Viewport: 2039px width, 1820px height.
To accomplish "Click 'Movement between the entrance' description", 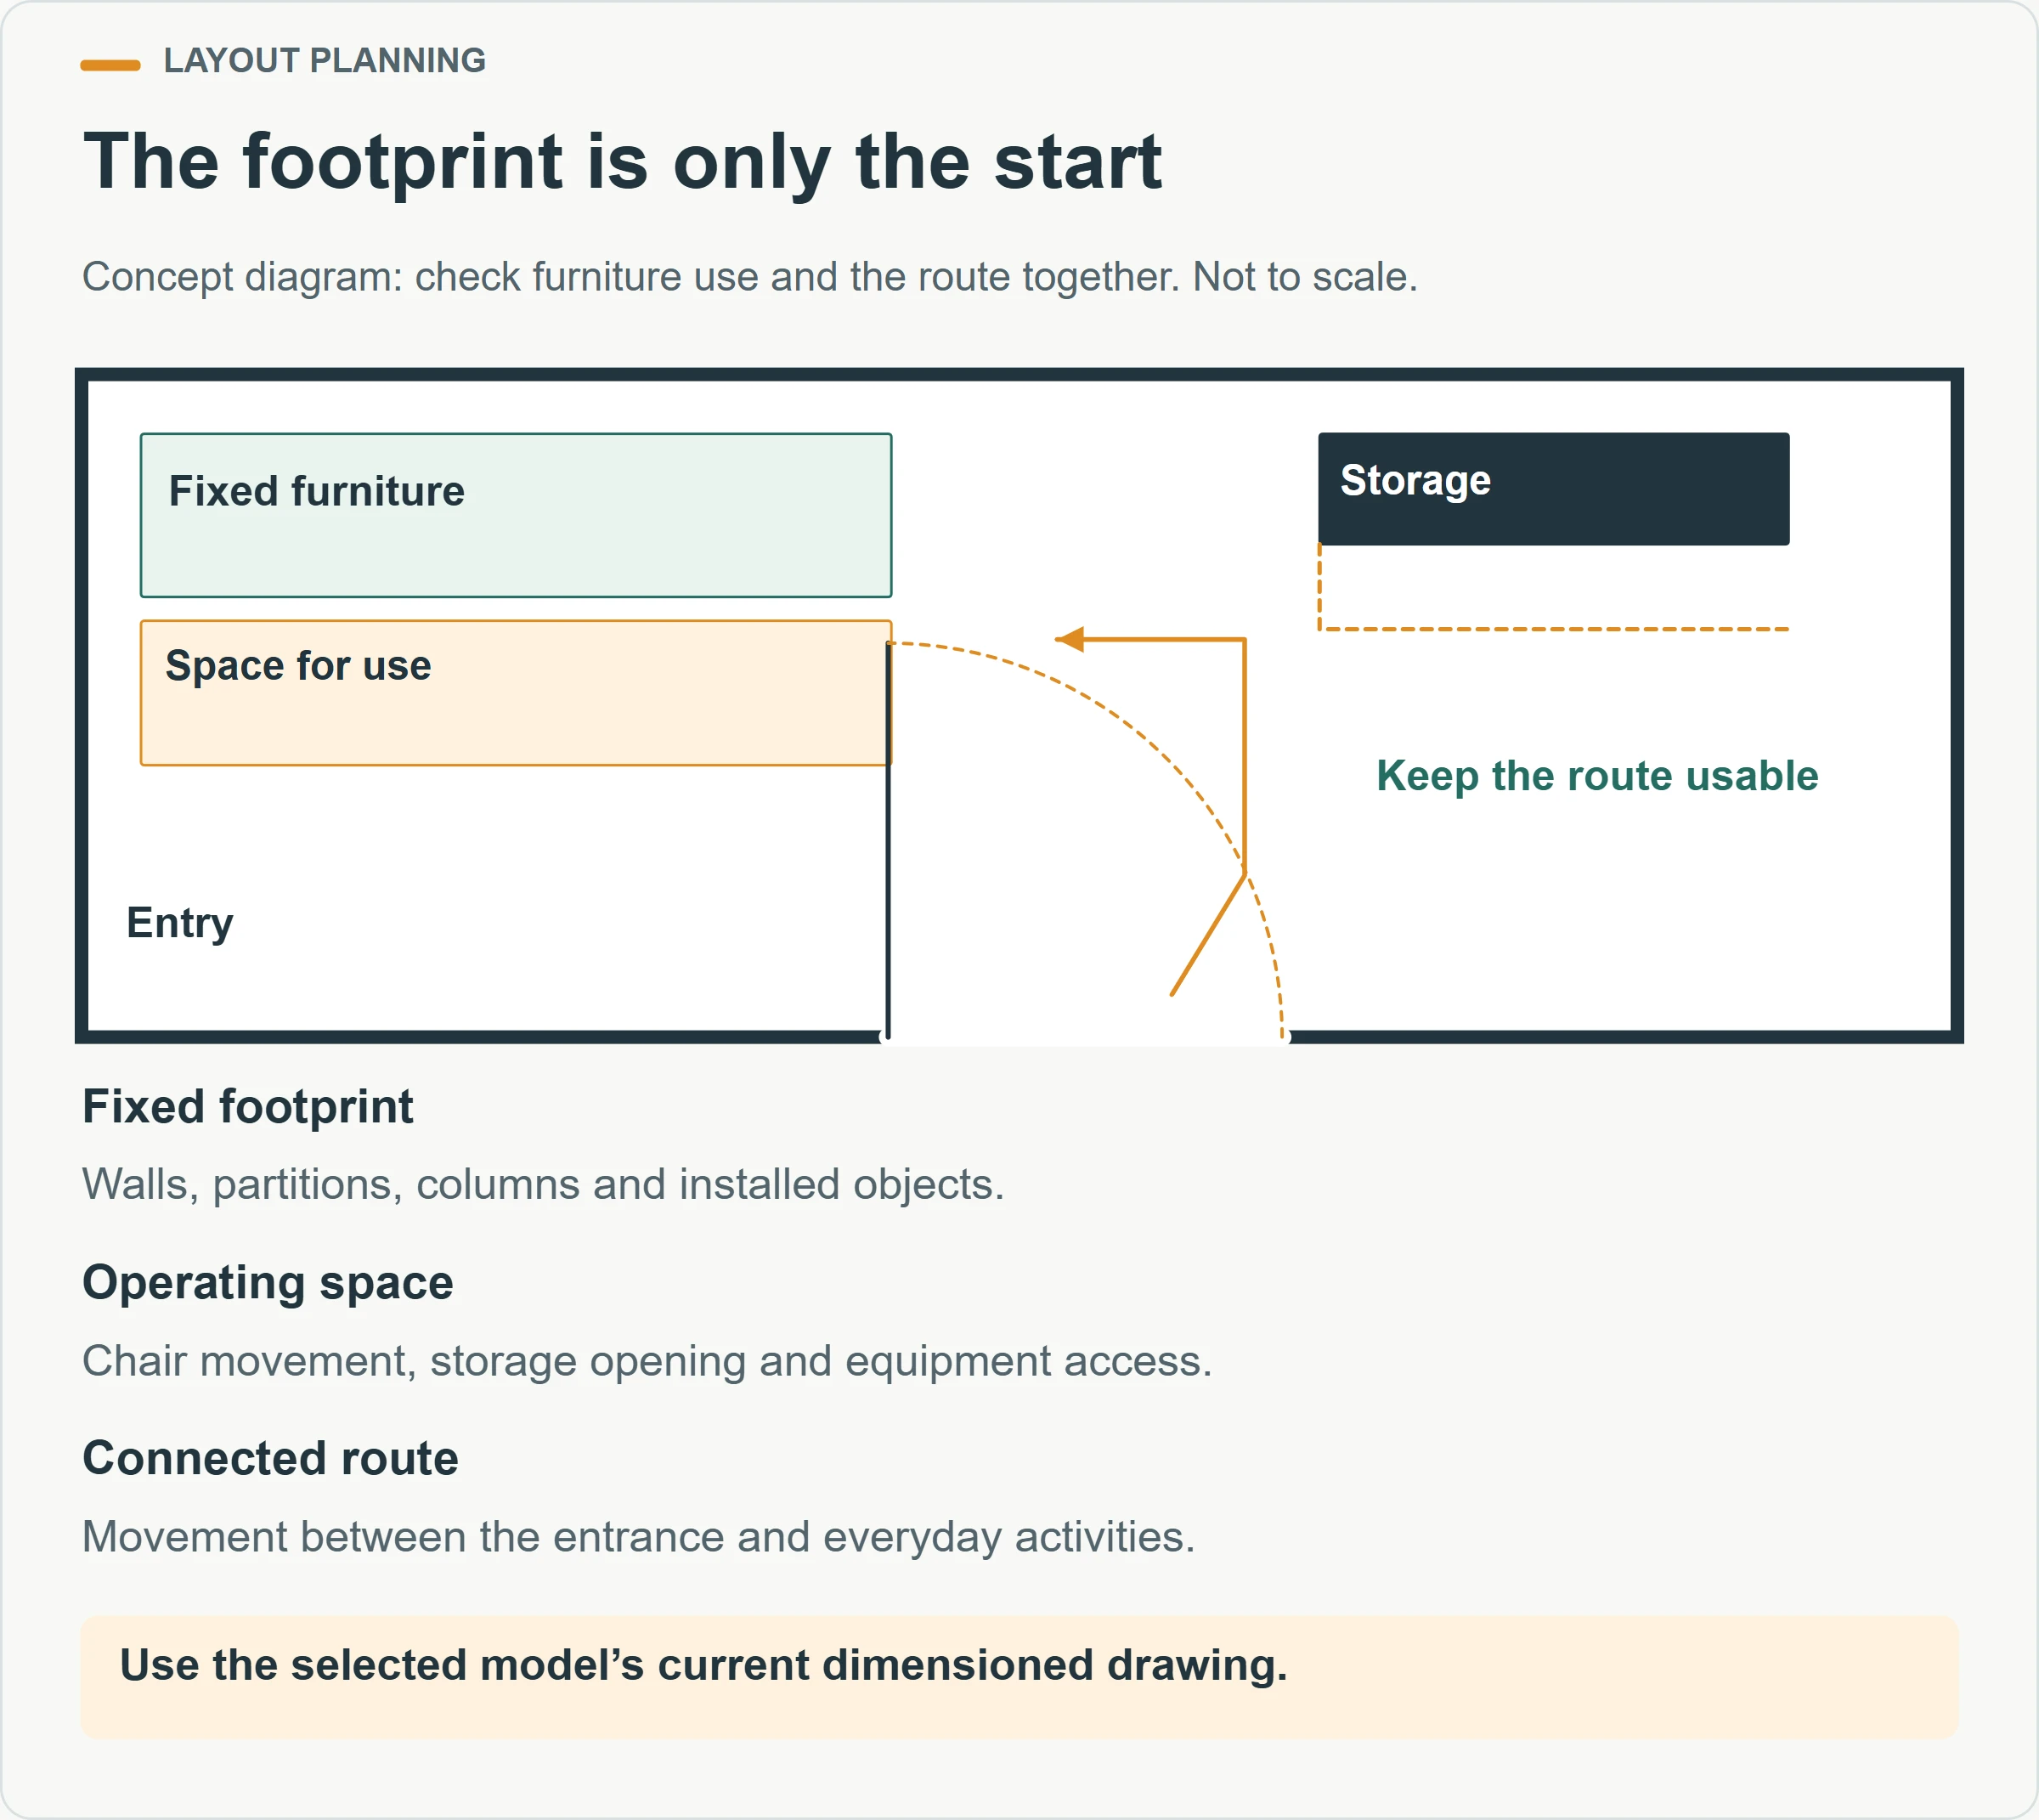I will (x=639, y=1537).
